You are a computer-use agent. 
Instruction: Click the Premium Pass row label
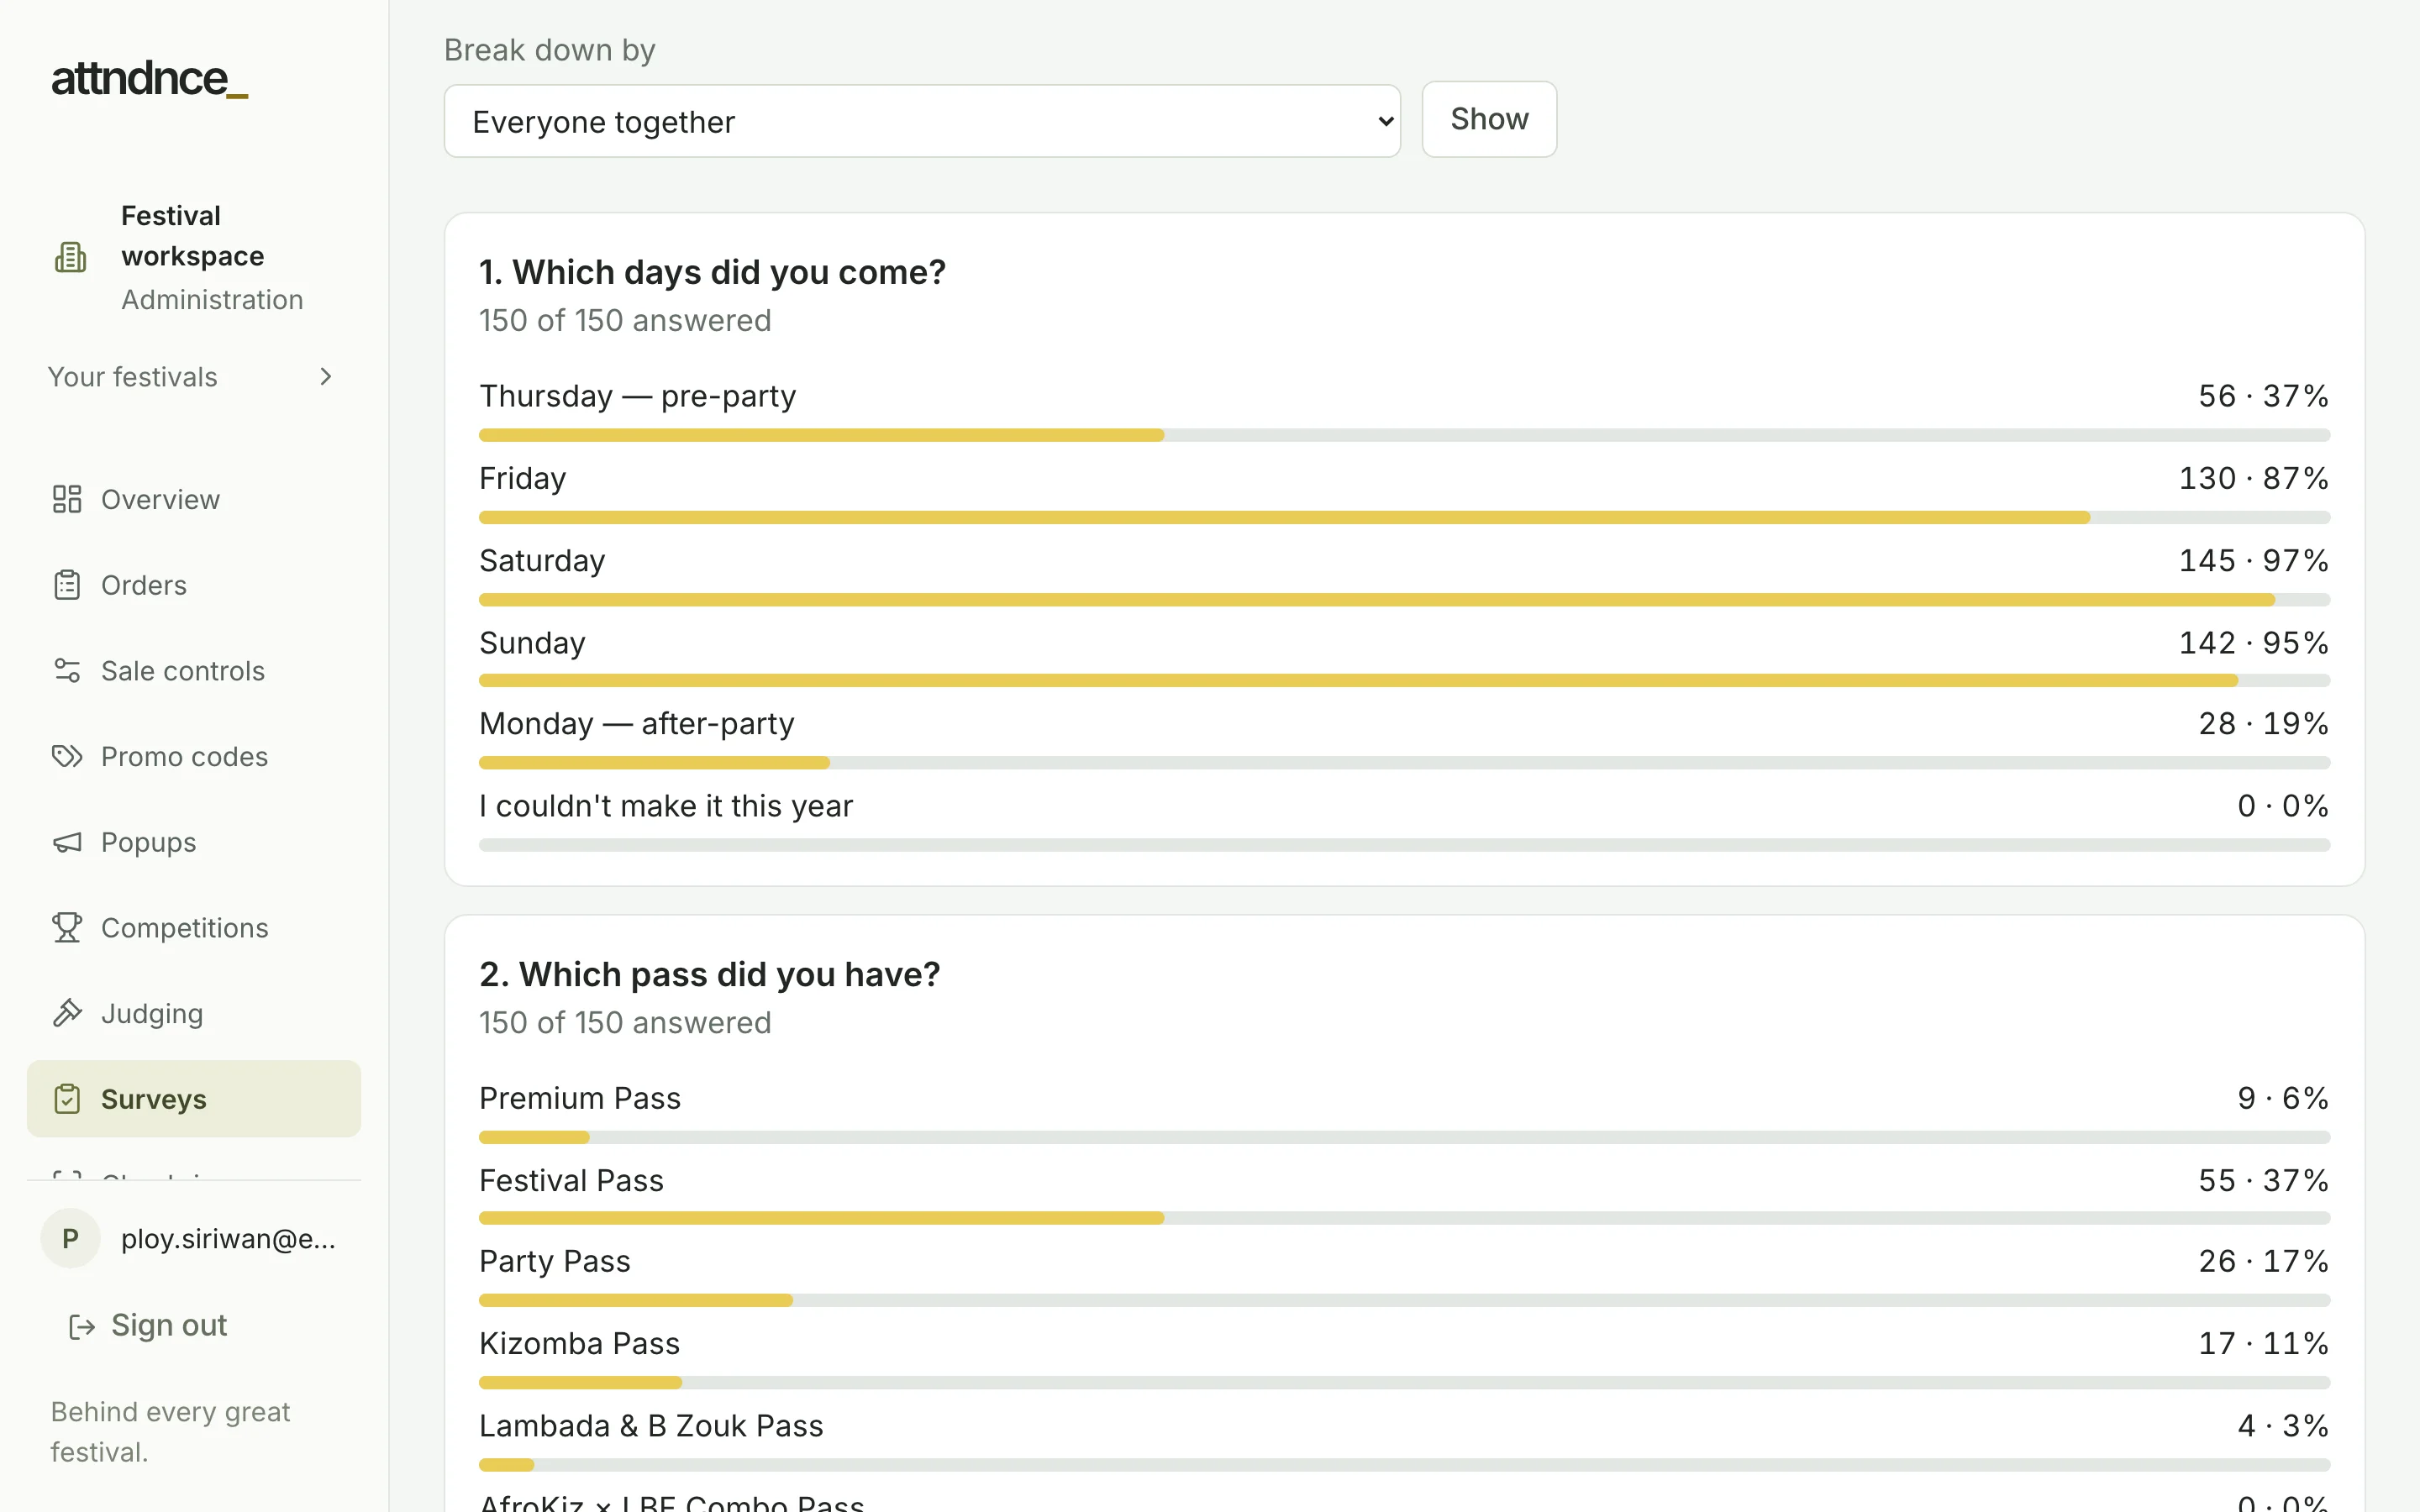pos(580,1098)
